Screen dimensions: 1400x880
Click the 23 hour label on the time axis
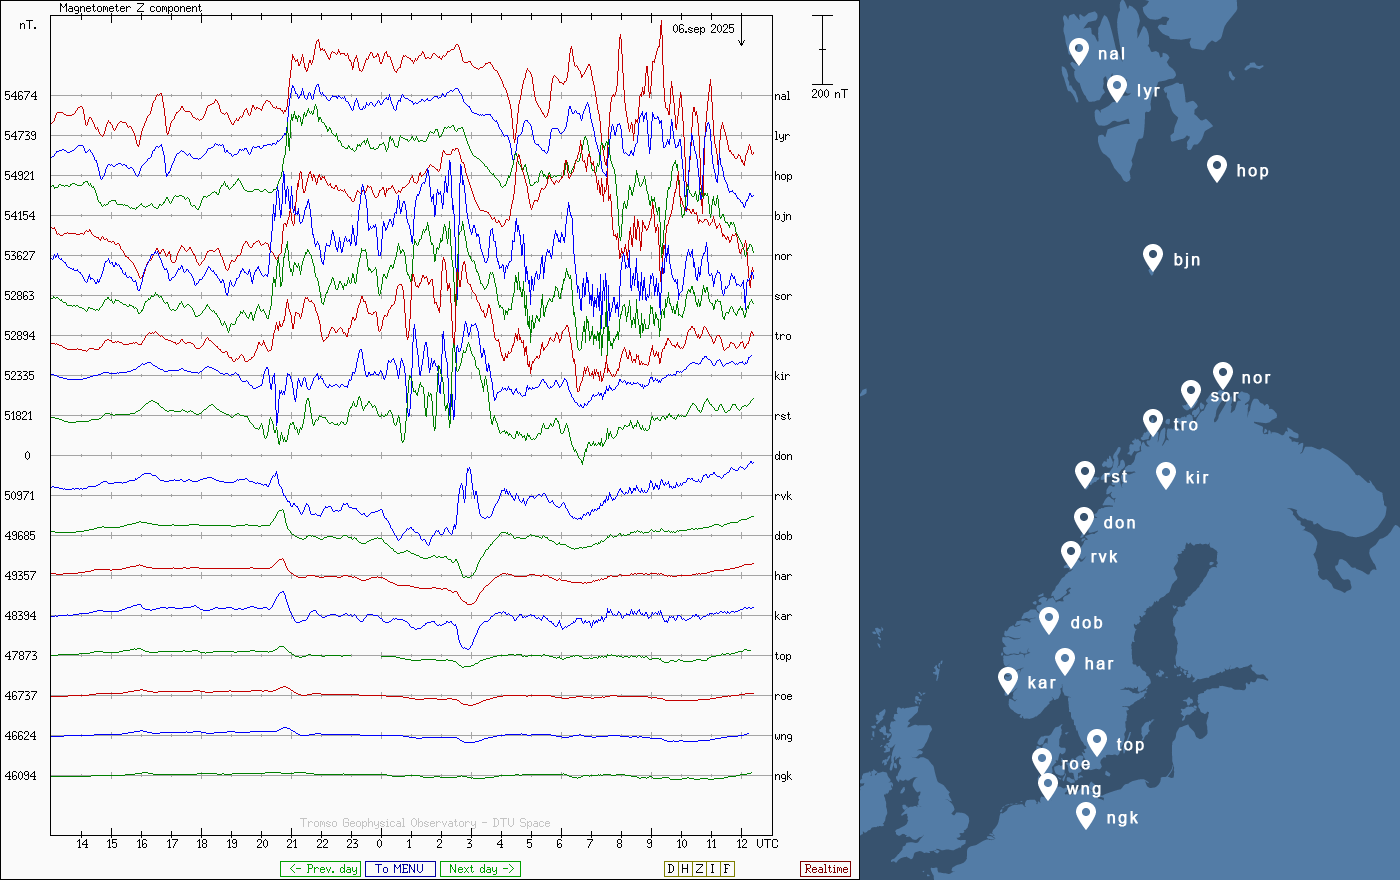pyautogui.click(x=352, y=844)
